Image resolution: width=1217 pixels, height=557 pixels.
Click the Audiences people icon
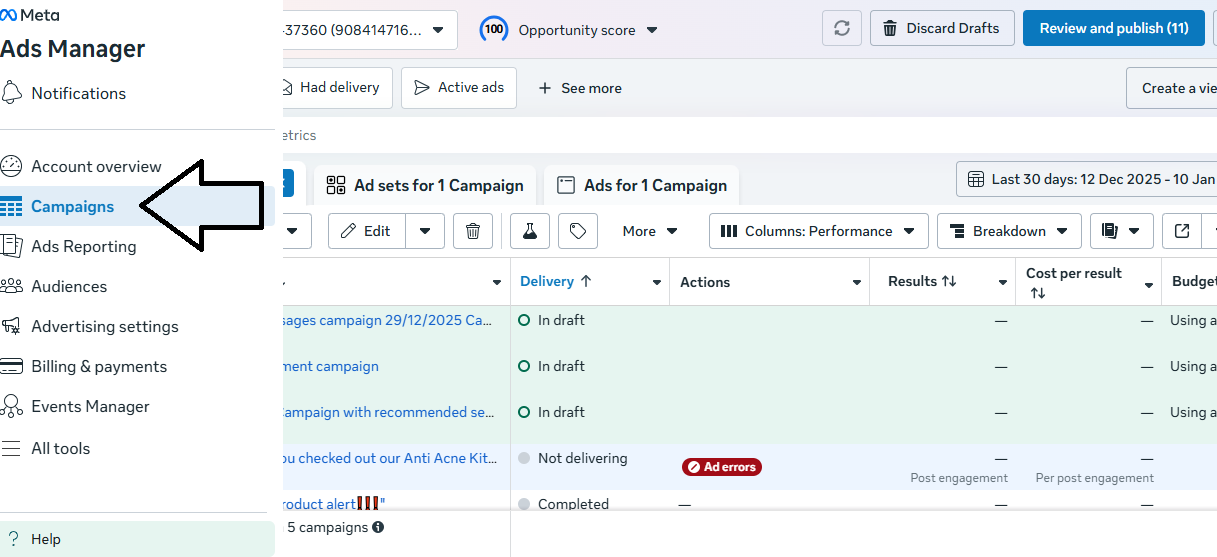pyautogui.click(x=11, y=286)
